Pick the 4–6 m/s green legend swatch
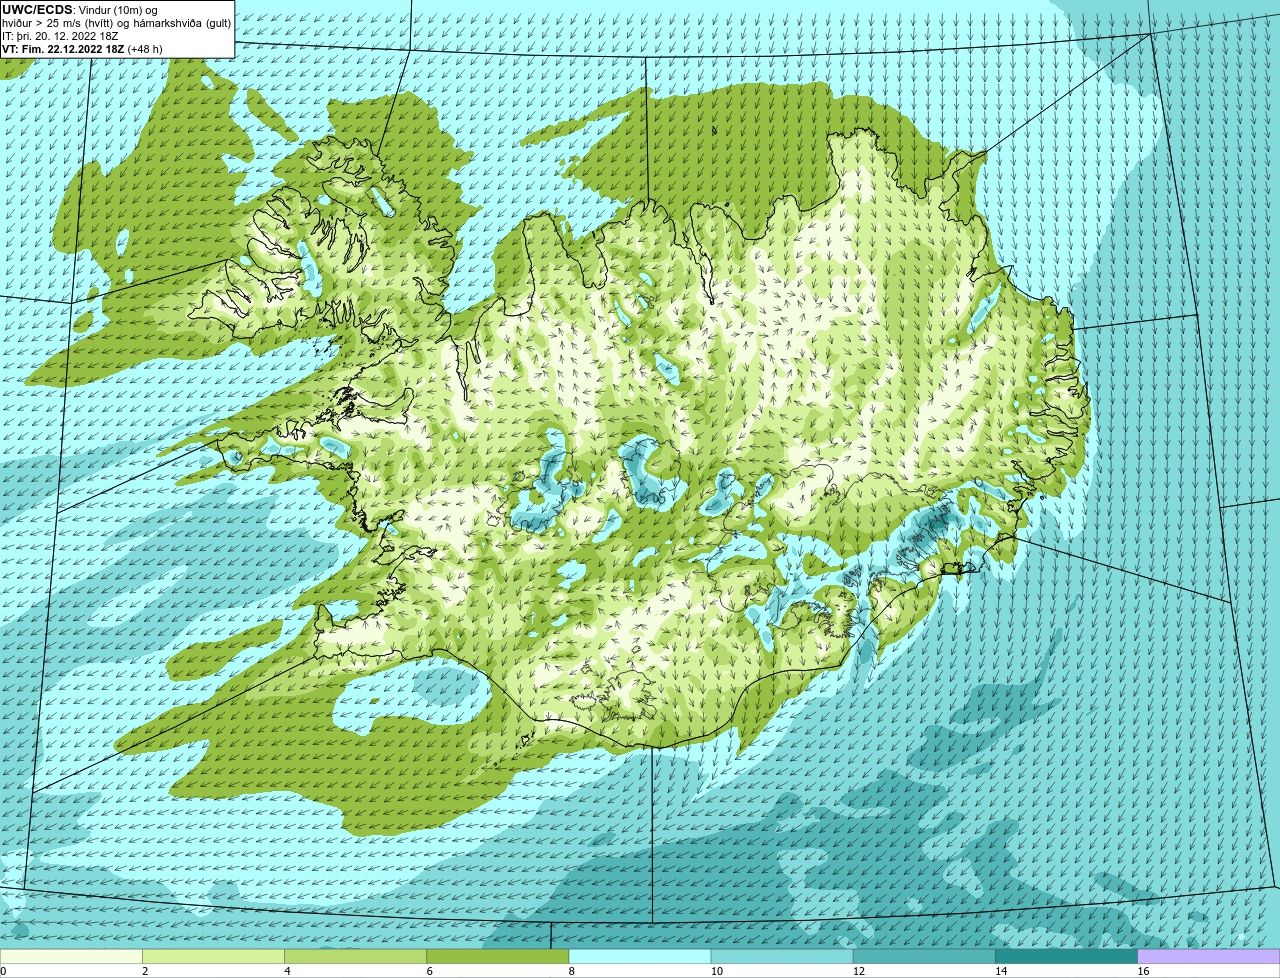This screenshot has height=978, width=1280. (x=356, y=956)
